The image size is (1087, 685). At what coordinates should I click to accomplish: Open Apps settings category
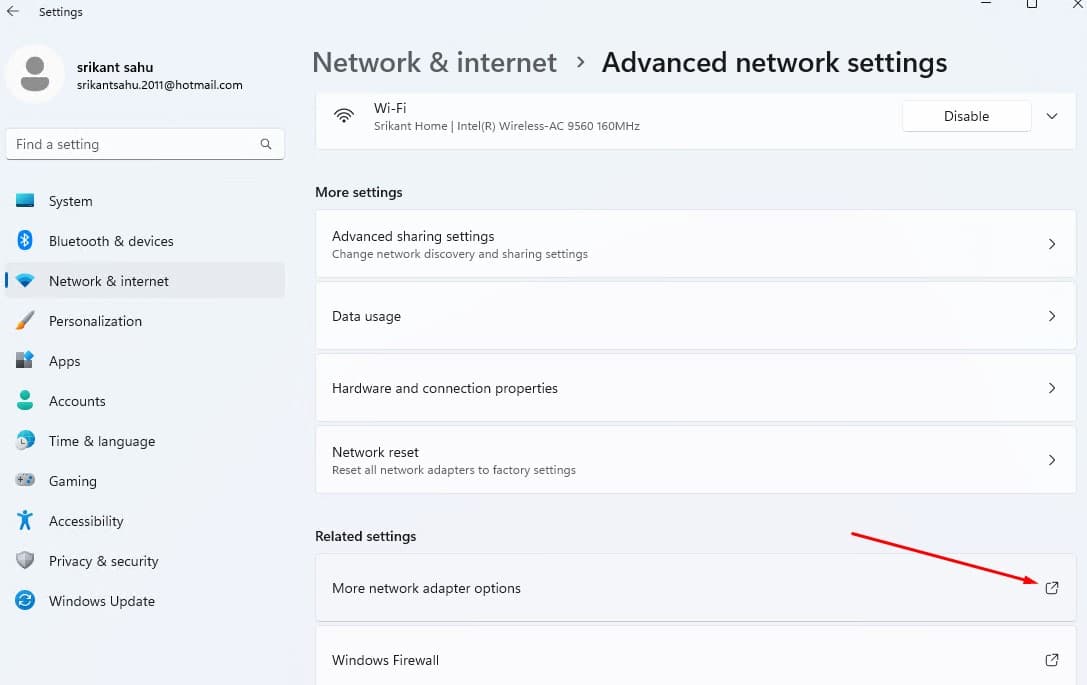[x=145, y=361]
